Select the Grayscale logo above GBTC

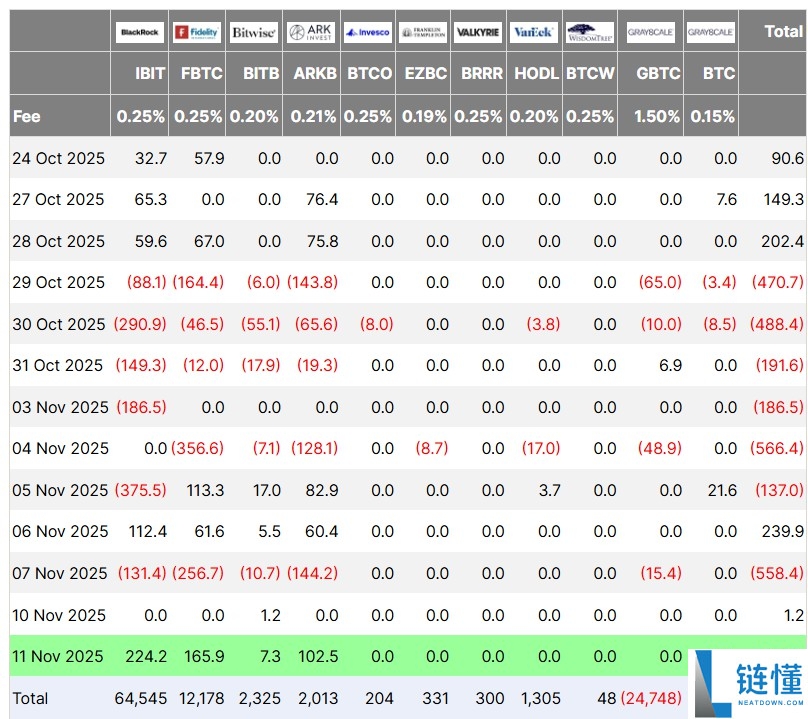pyautogui.click(x=651, y=32)
